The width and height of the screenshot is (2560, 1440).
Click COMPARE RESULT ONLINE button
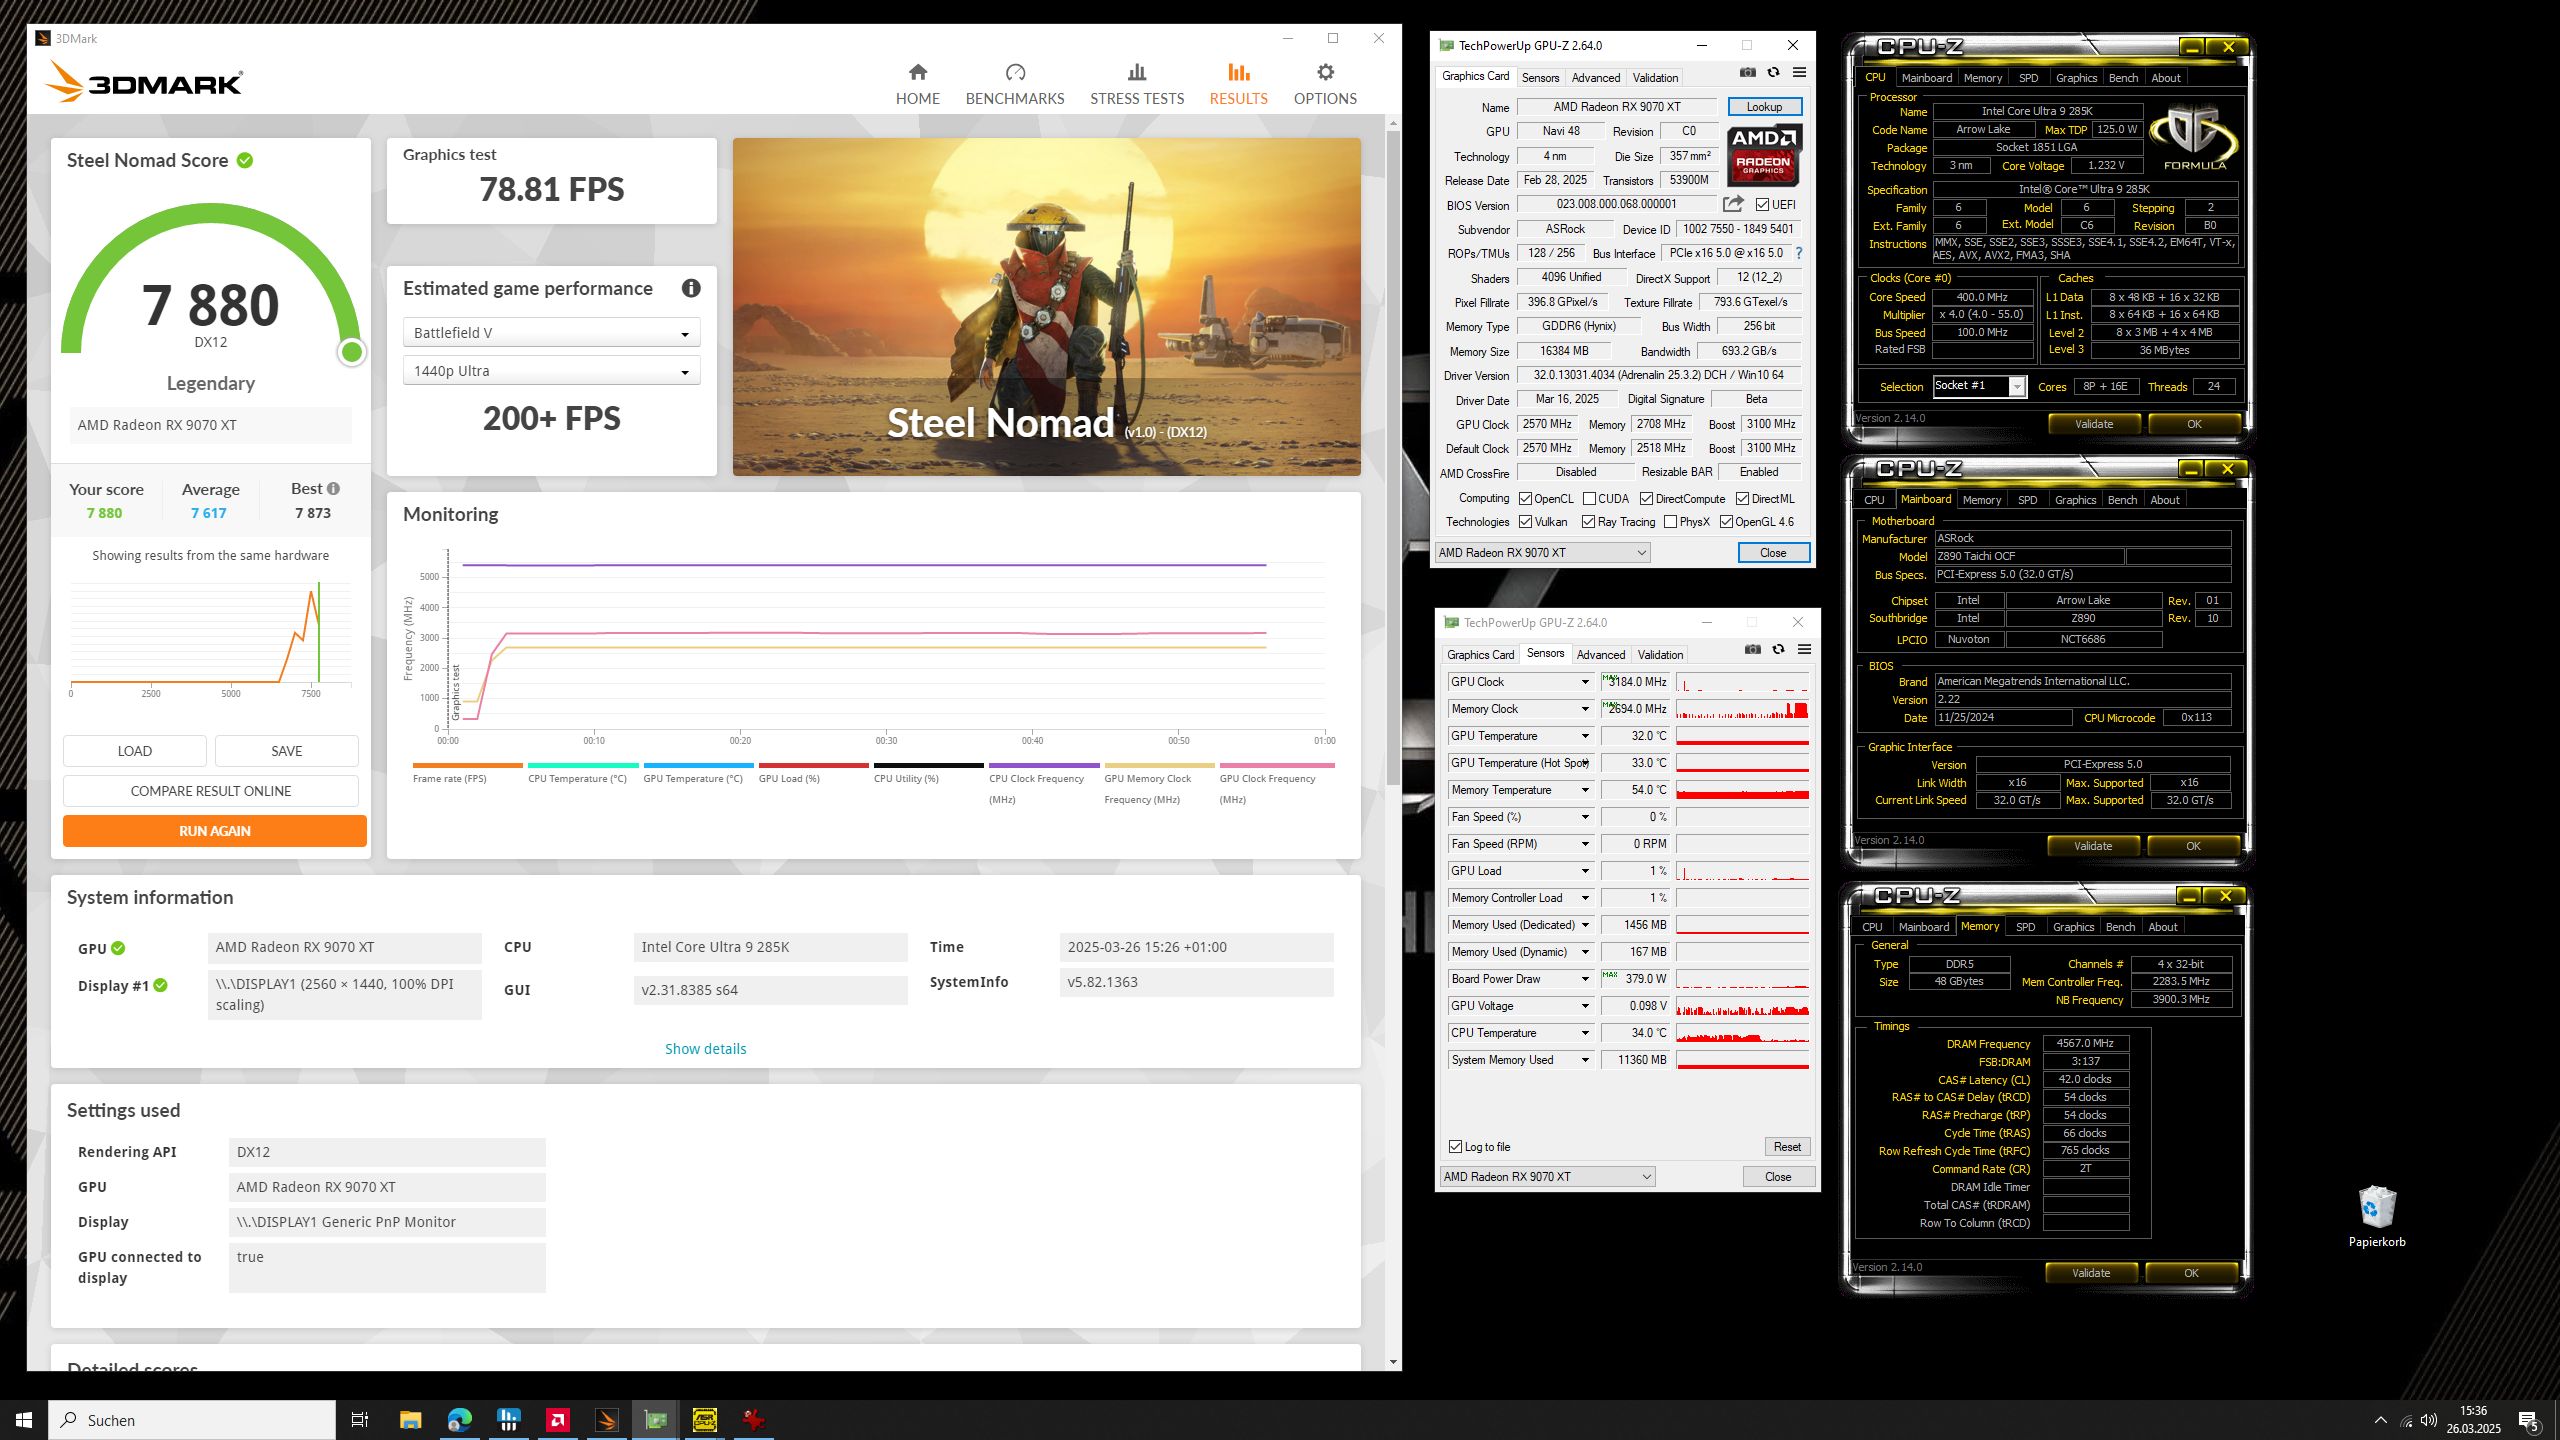coord(211,791)
